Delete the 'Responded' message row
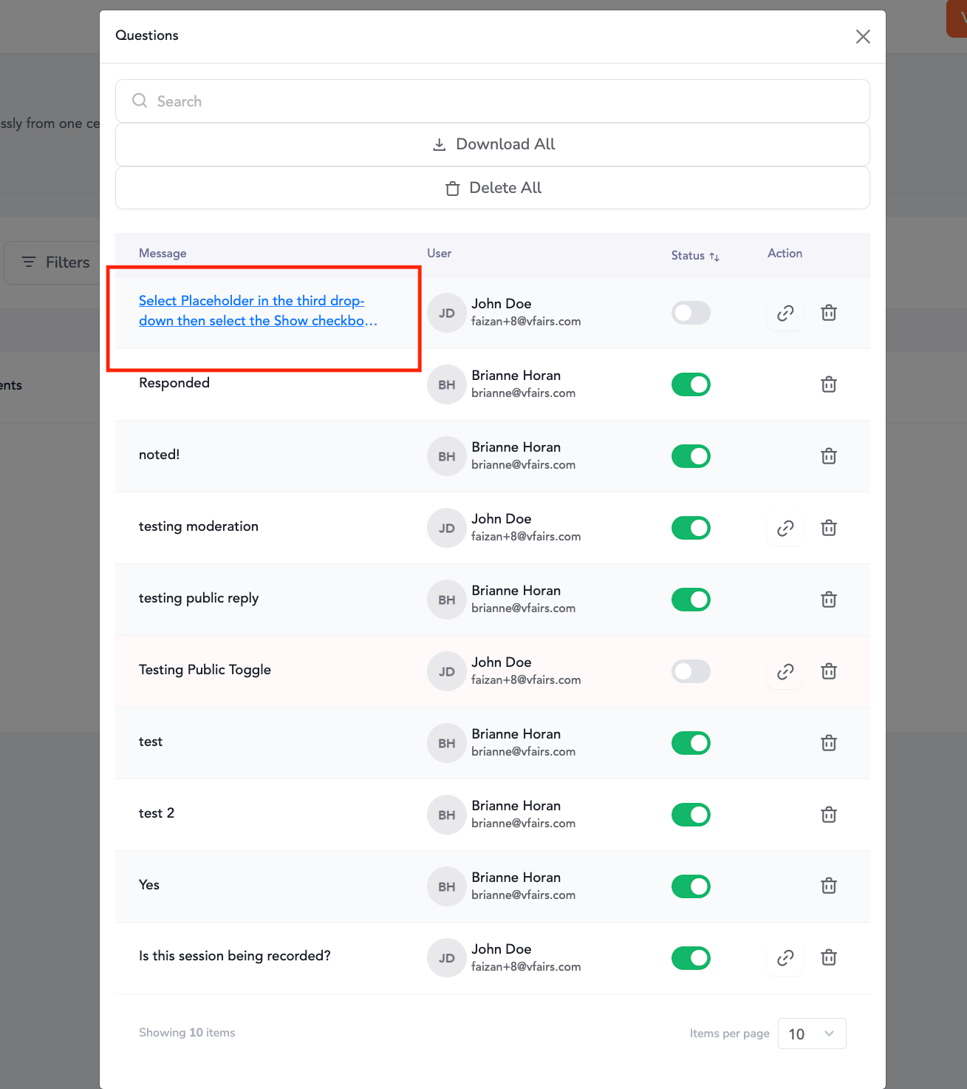 829,385
